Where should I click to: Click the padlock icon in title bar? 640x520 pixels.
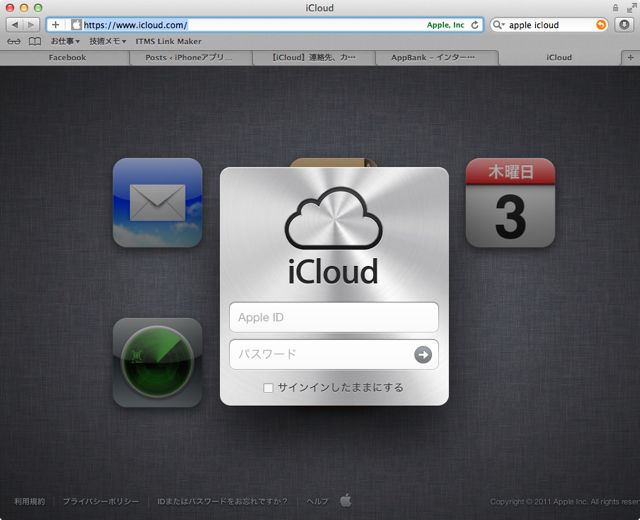click(616, 8)
